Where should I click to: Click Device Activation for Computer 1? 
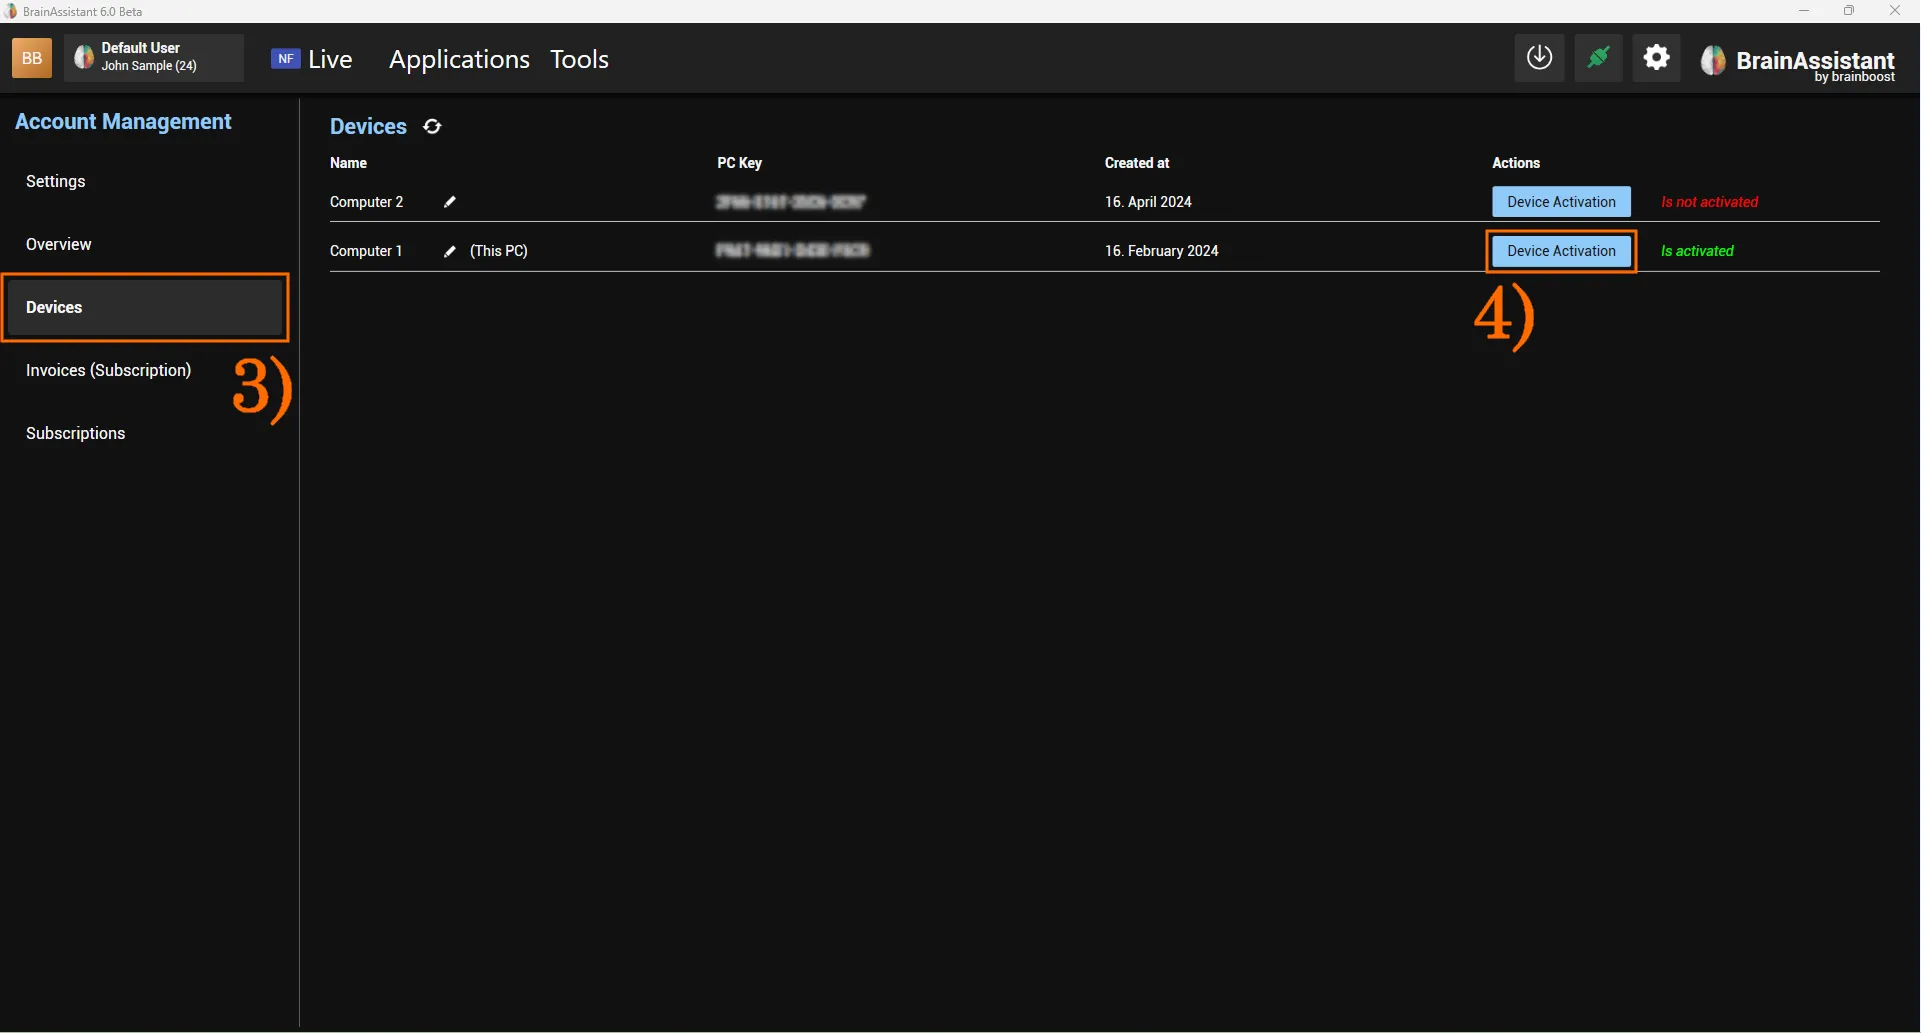click(x=1561, y=251)
